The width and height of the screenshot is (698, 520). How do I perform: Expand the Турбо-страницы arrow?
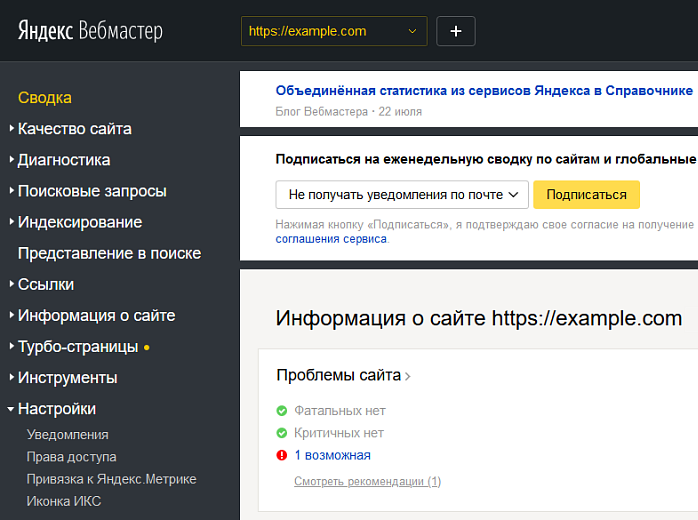(x=12, y=346)
